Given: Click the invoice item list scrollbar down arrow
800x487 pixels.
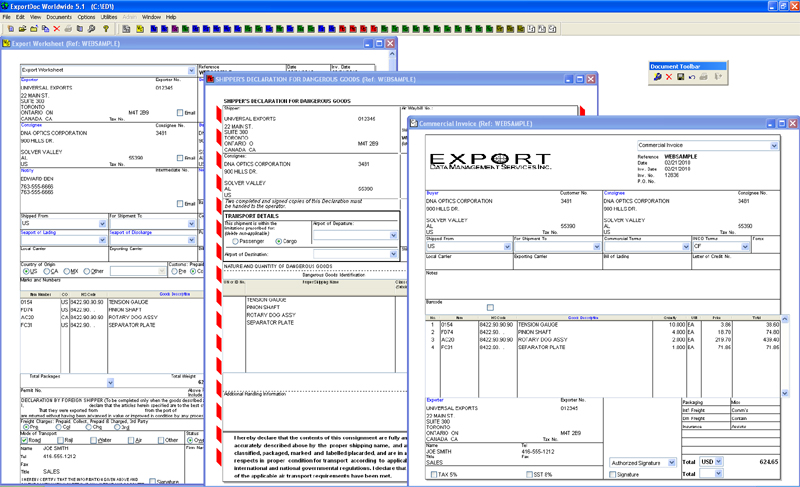Looking at the screenshot, I should point(785,393).
